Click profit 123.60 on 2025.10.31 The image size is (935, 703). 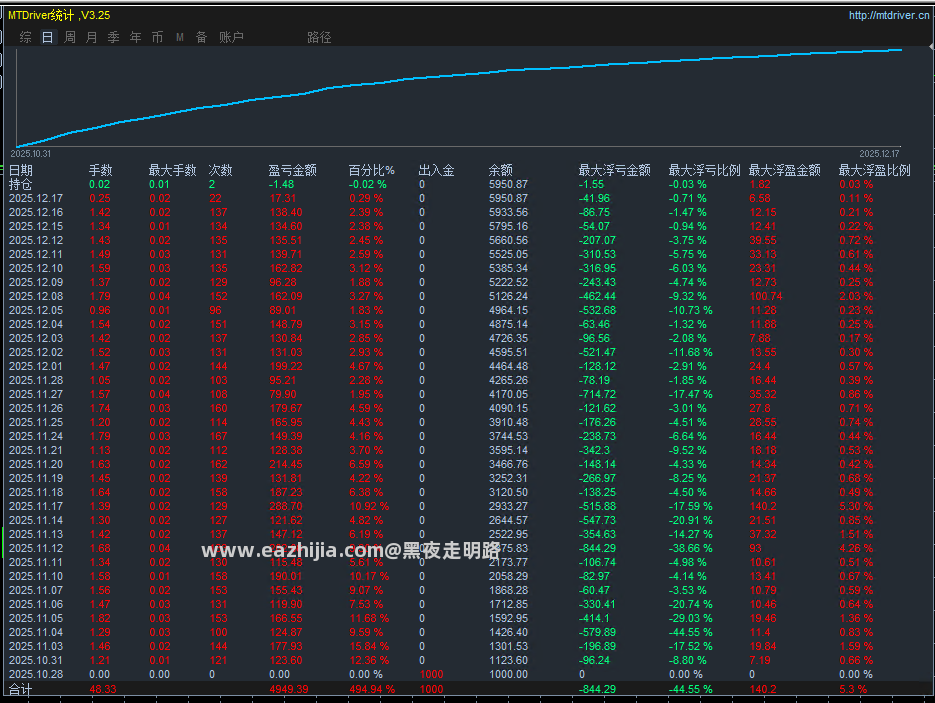point(286,660)
